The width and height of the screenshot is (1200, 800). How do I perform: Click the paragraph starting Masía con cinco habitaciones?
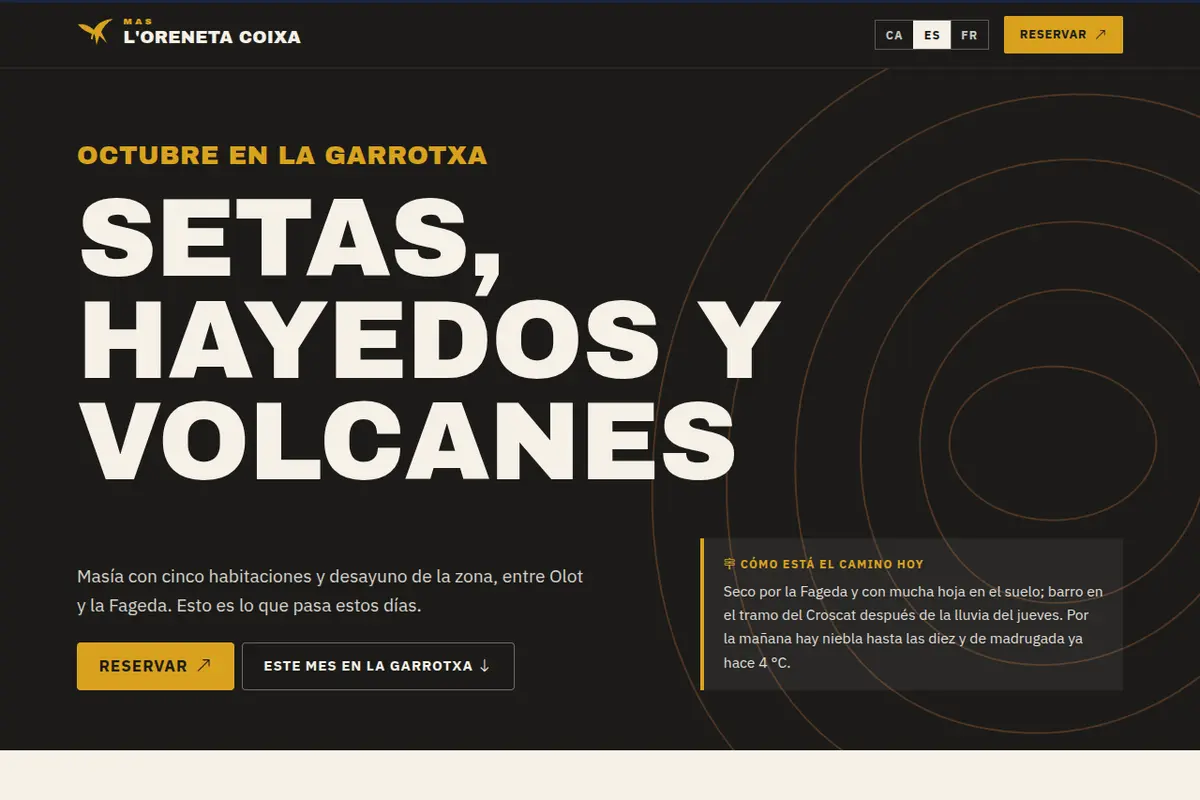330,591
